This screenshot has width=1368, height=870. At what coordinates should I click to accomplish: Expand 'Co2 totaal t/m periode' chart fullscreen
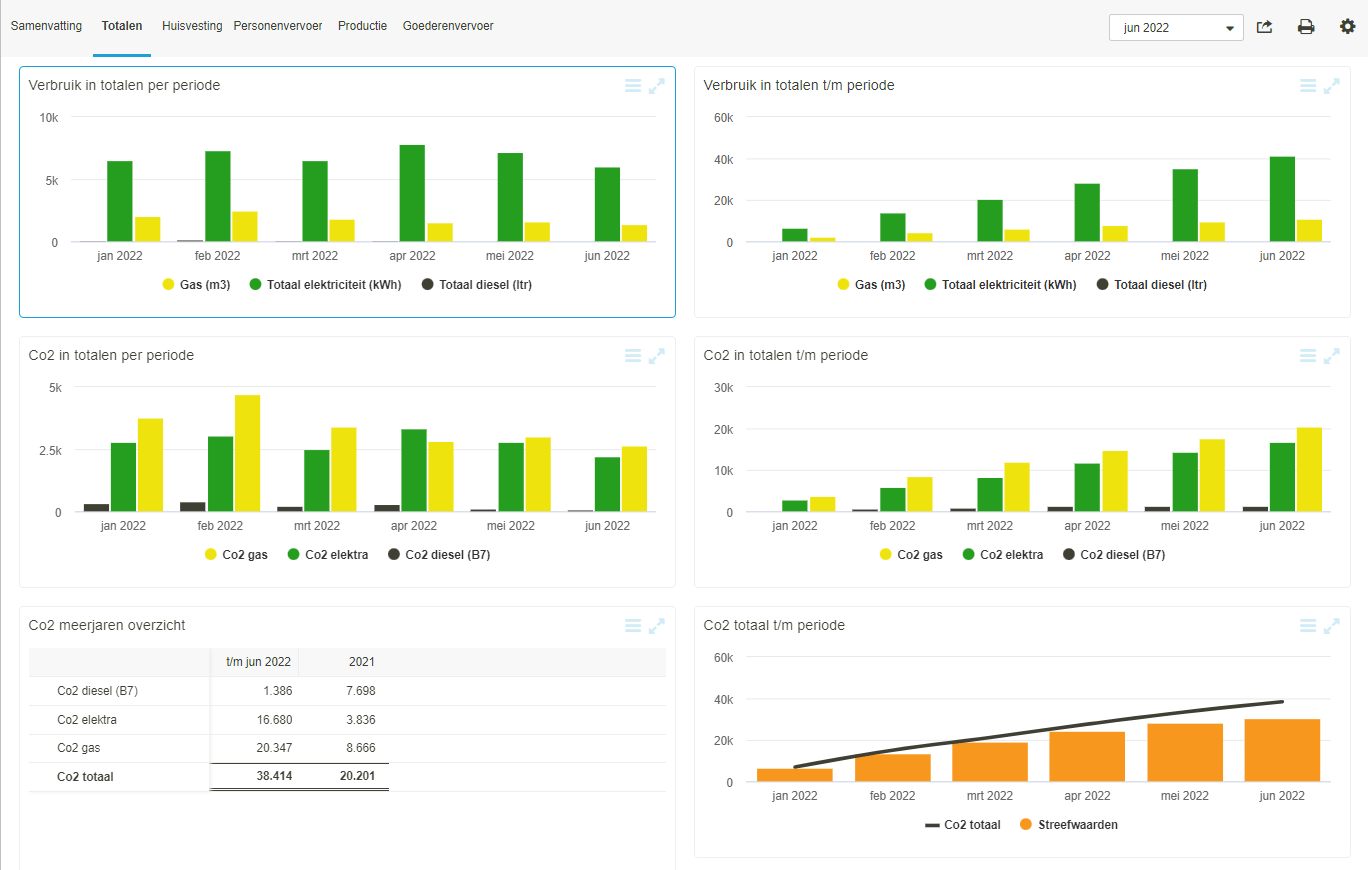(1332, 626)
